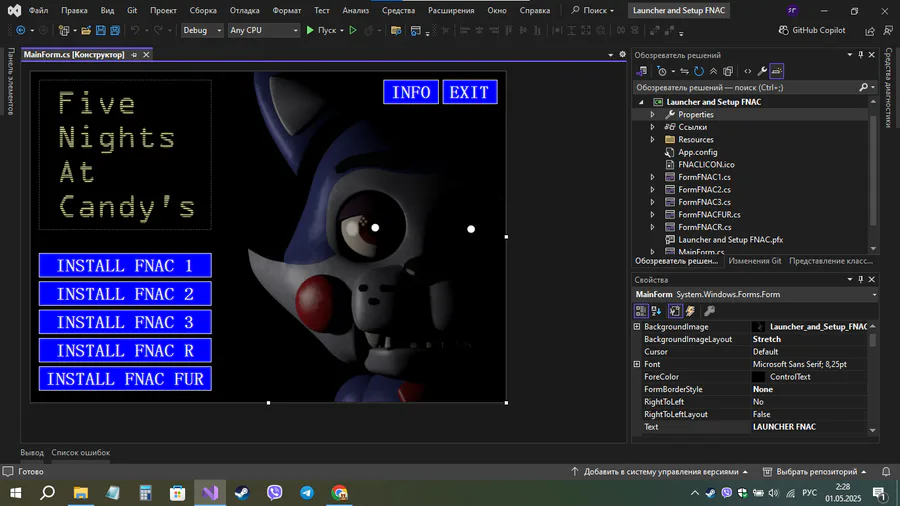Select the INFO button on the form
This screenshot has width=900, height=506.
click(x=411, y=92)
